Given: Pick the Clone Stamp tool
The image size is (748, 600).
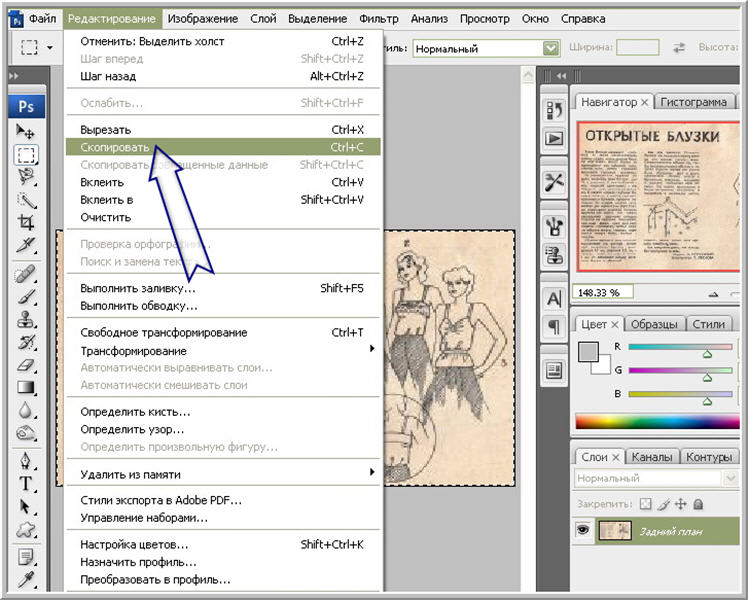Looking at the screenshot, I should pos(26,319).
